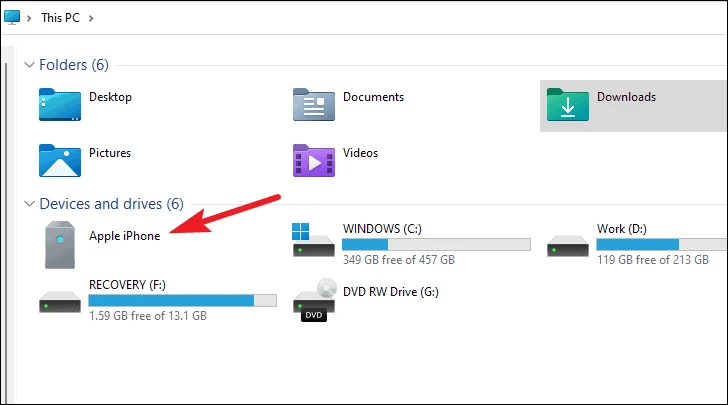Click the Desktop folder label

coord(110,97)
